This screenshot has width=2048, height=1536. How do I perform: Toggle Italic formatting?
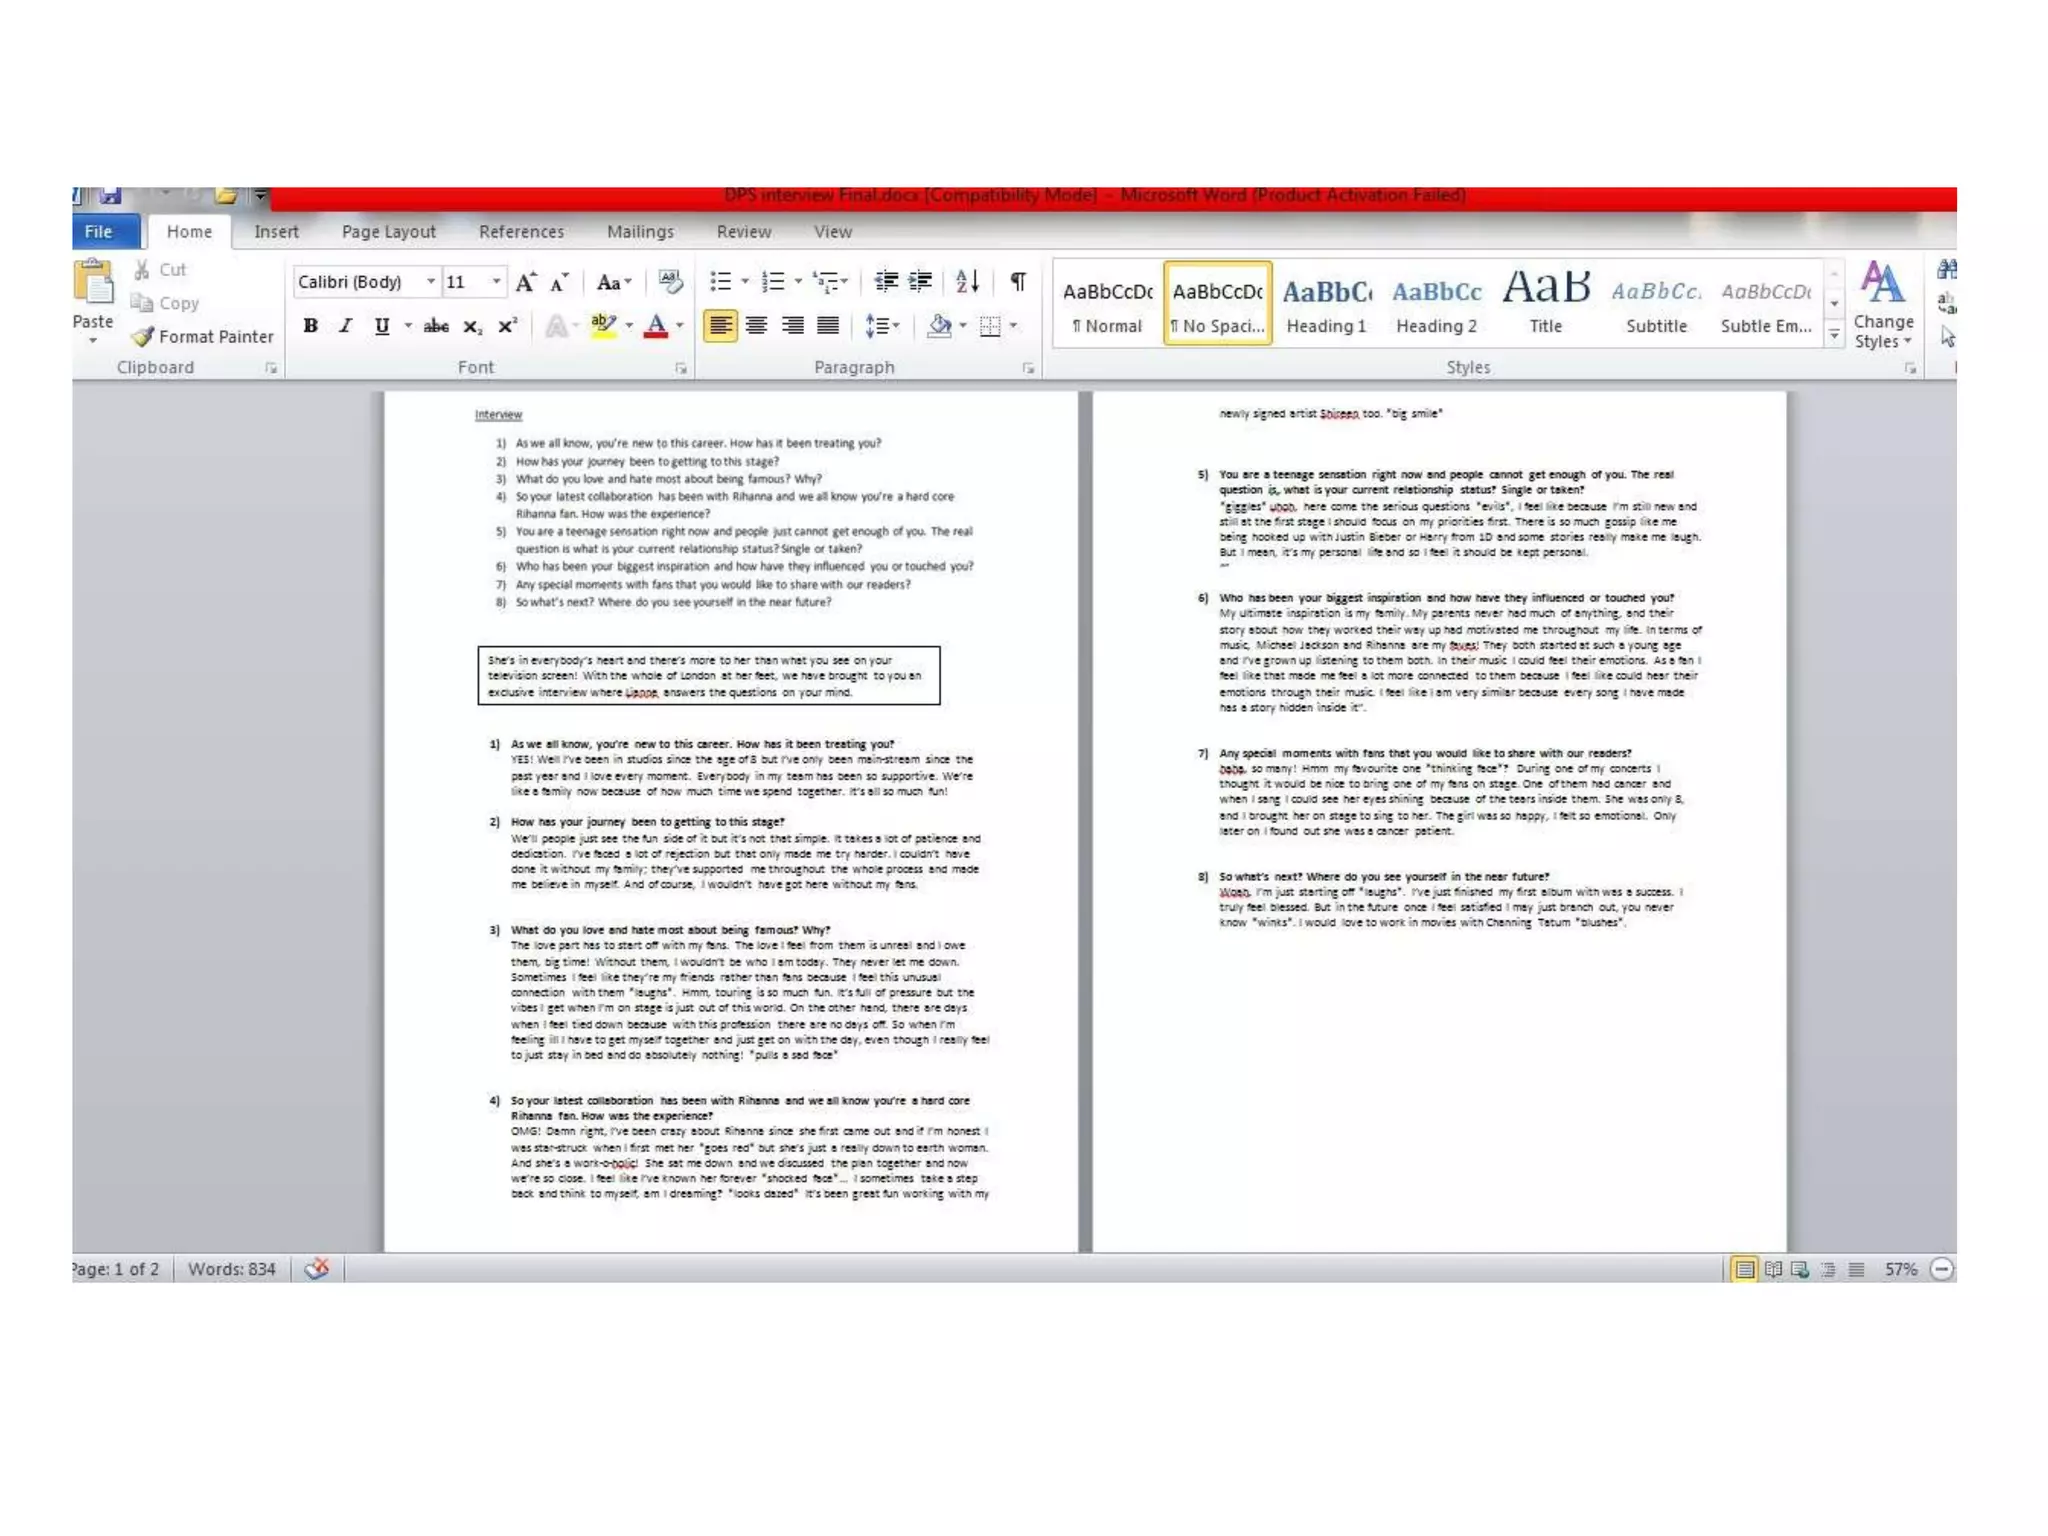(346, 326)
